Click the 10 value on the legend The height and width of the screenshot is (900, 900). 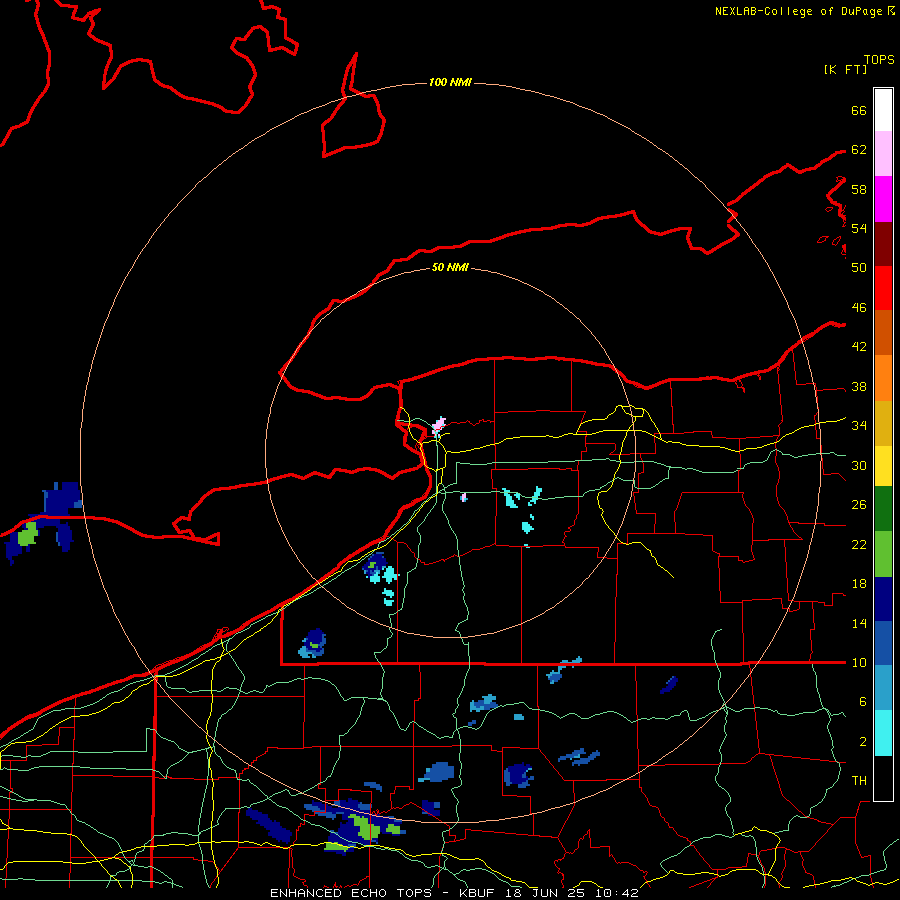pyautogui.click(x=859, y=663)
